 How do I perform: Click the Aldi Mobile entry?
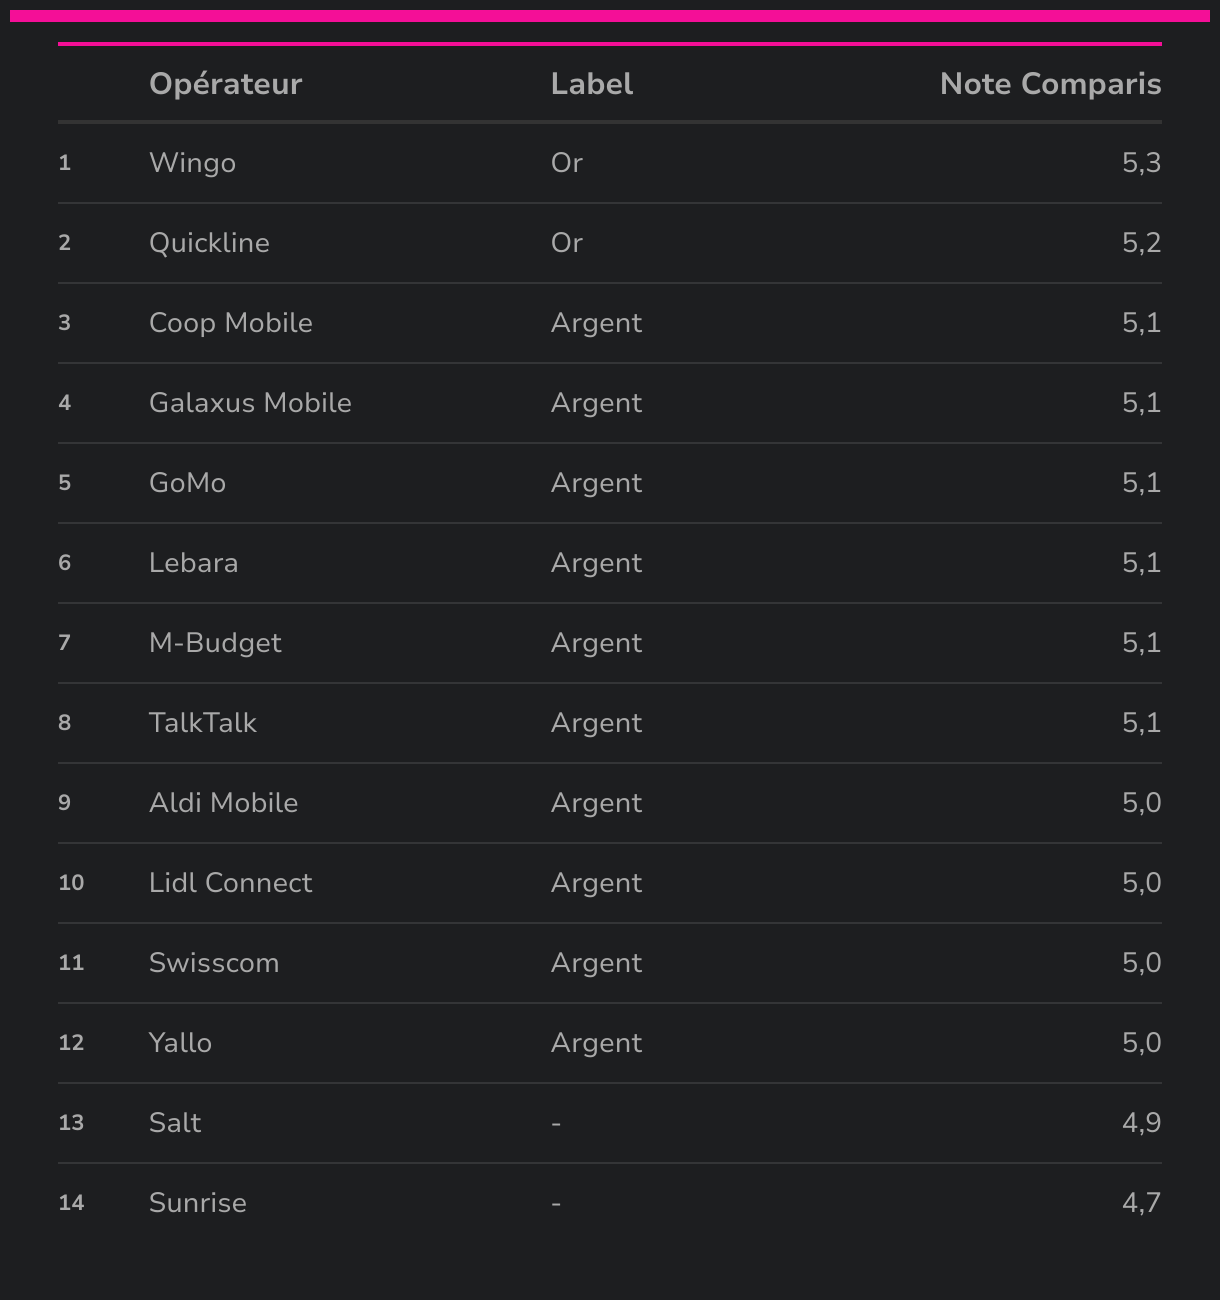[x=223, y=803]
